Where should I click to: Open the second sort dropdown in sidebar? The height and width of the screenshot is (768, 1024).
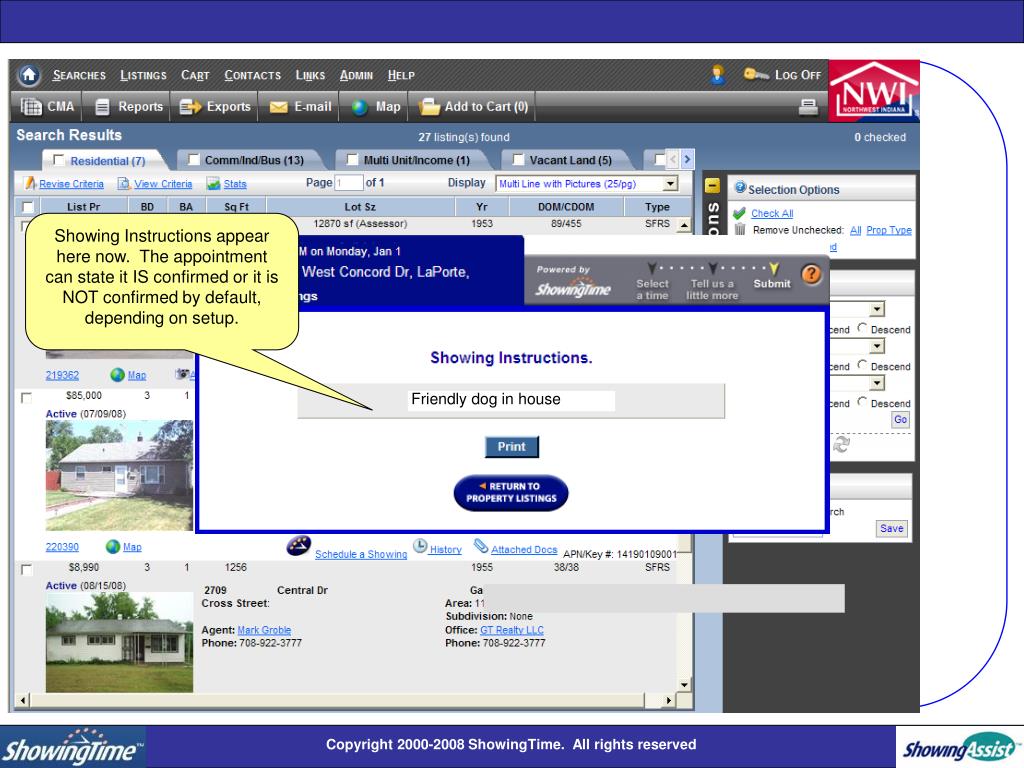tap(876, 346)
